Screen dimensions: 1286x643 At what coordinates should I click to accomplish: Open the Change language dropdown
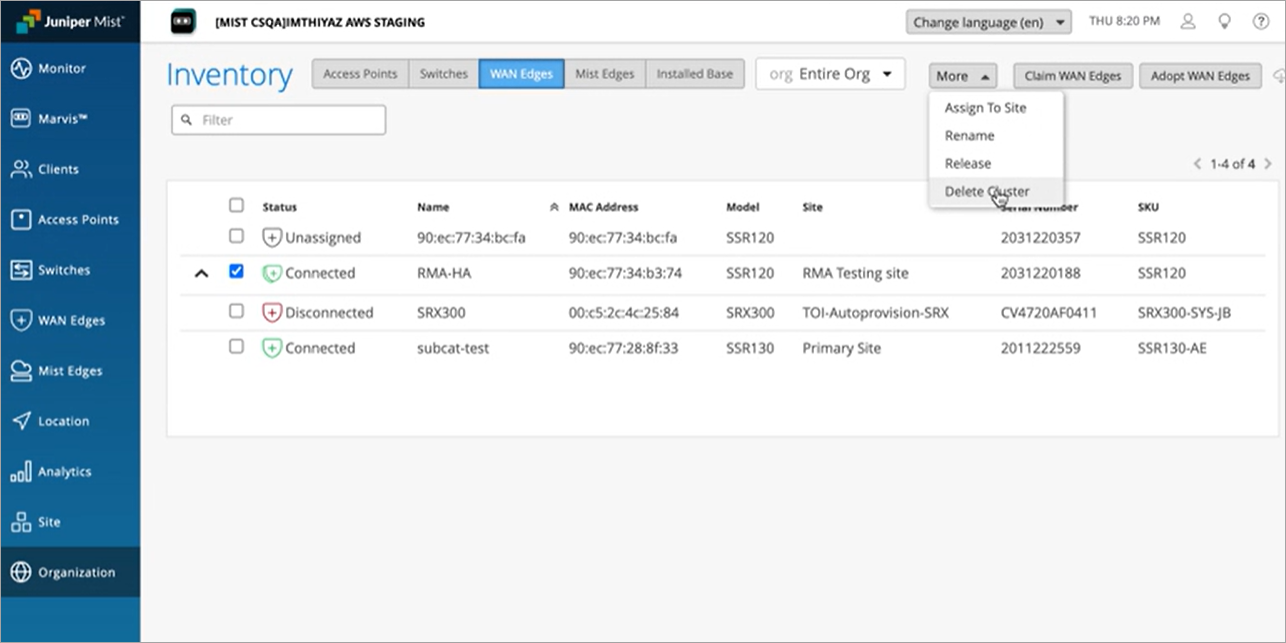[x=988, y=22]
